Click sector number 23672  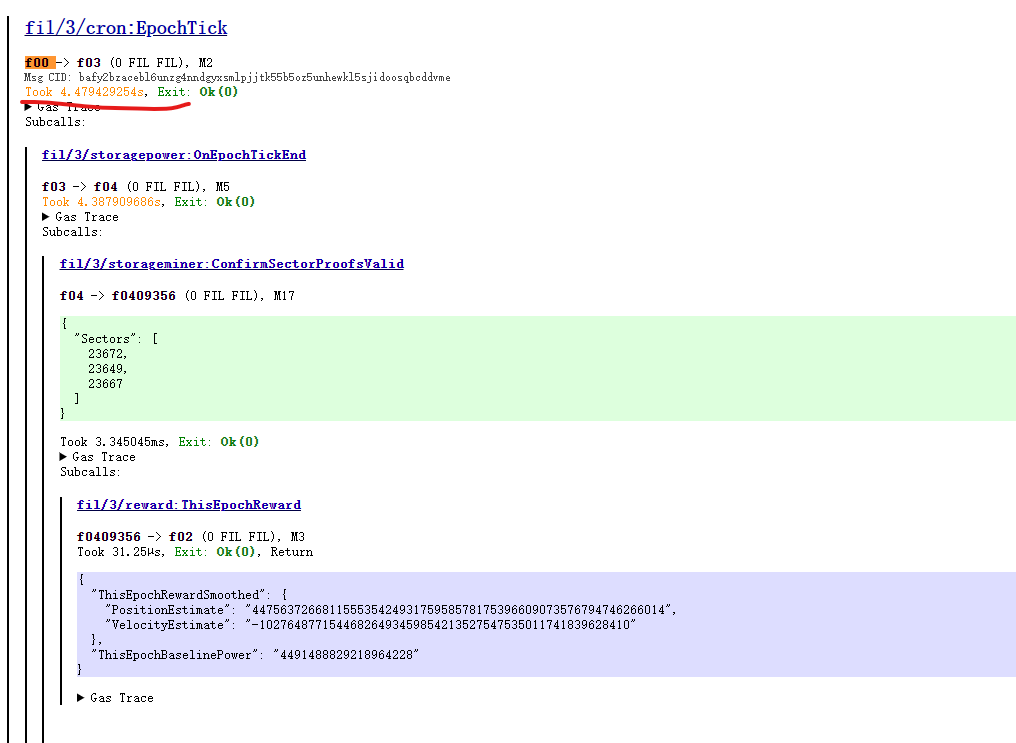108,354
